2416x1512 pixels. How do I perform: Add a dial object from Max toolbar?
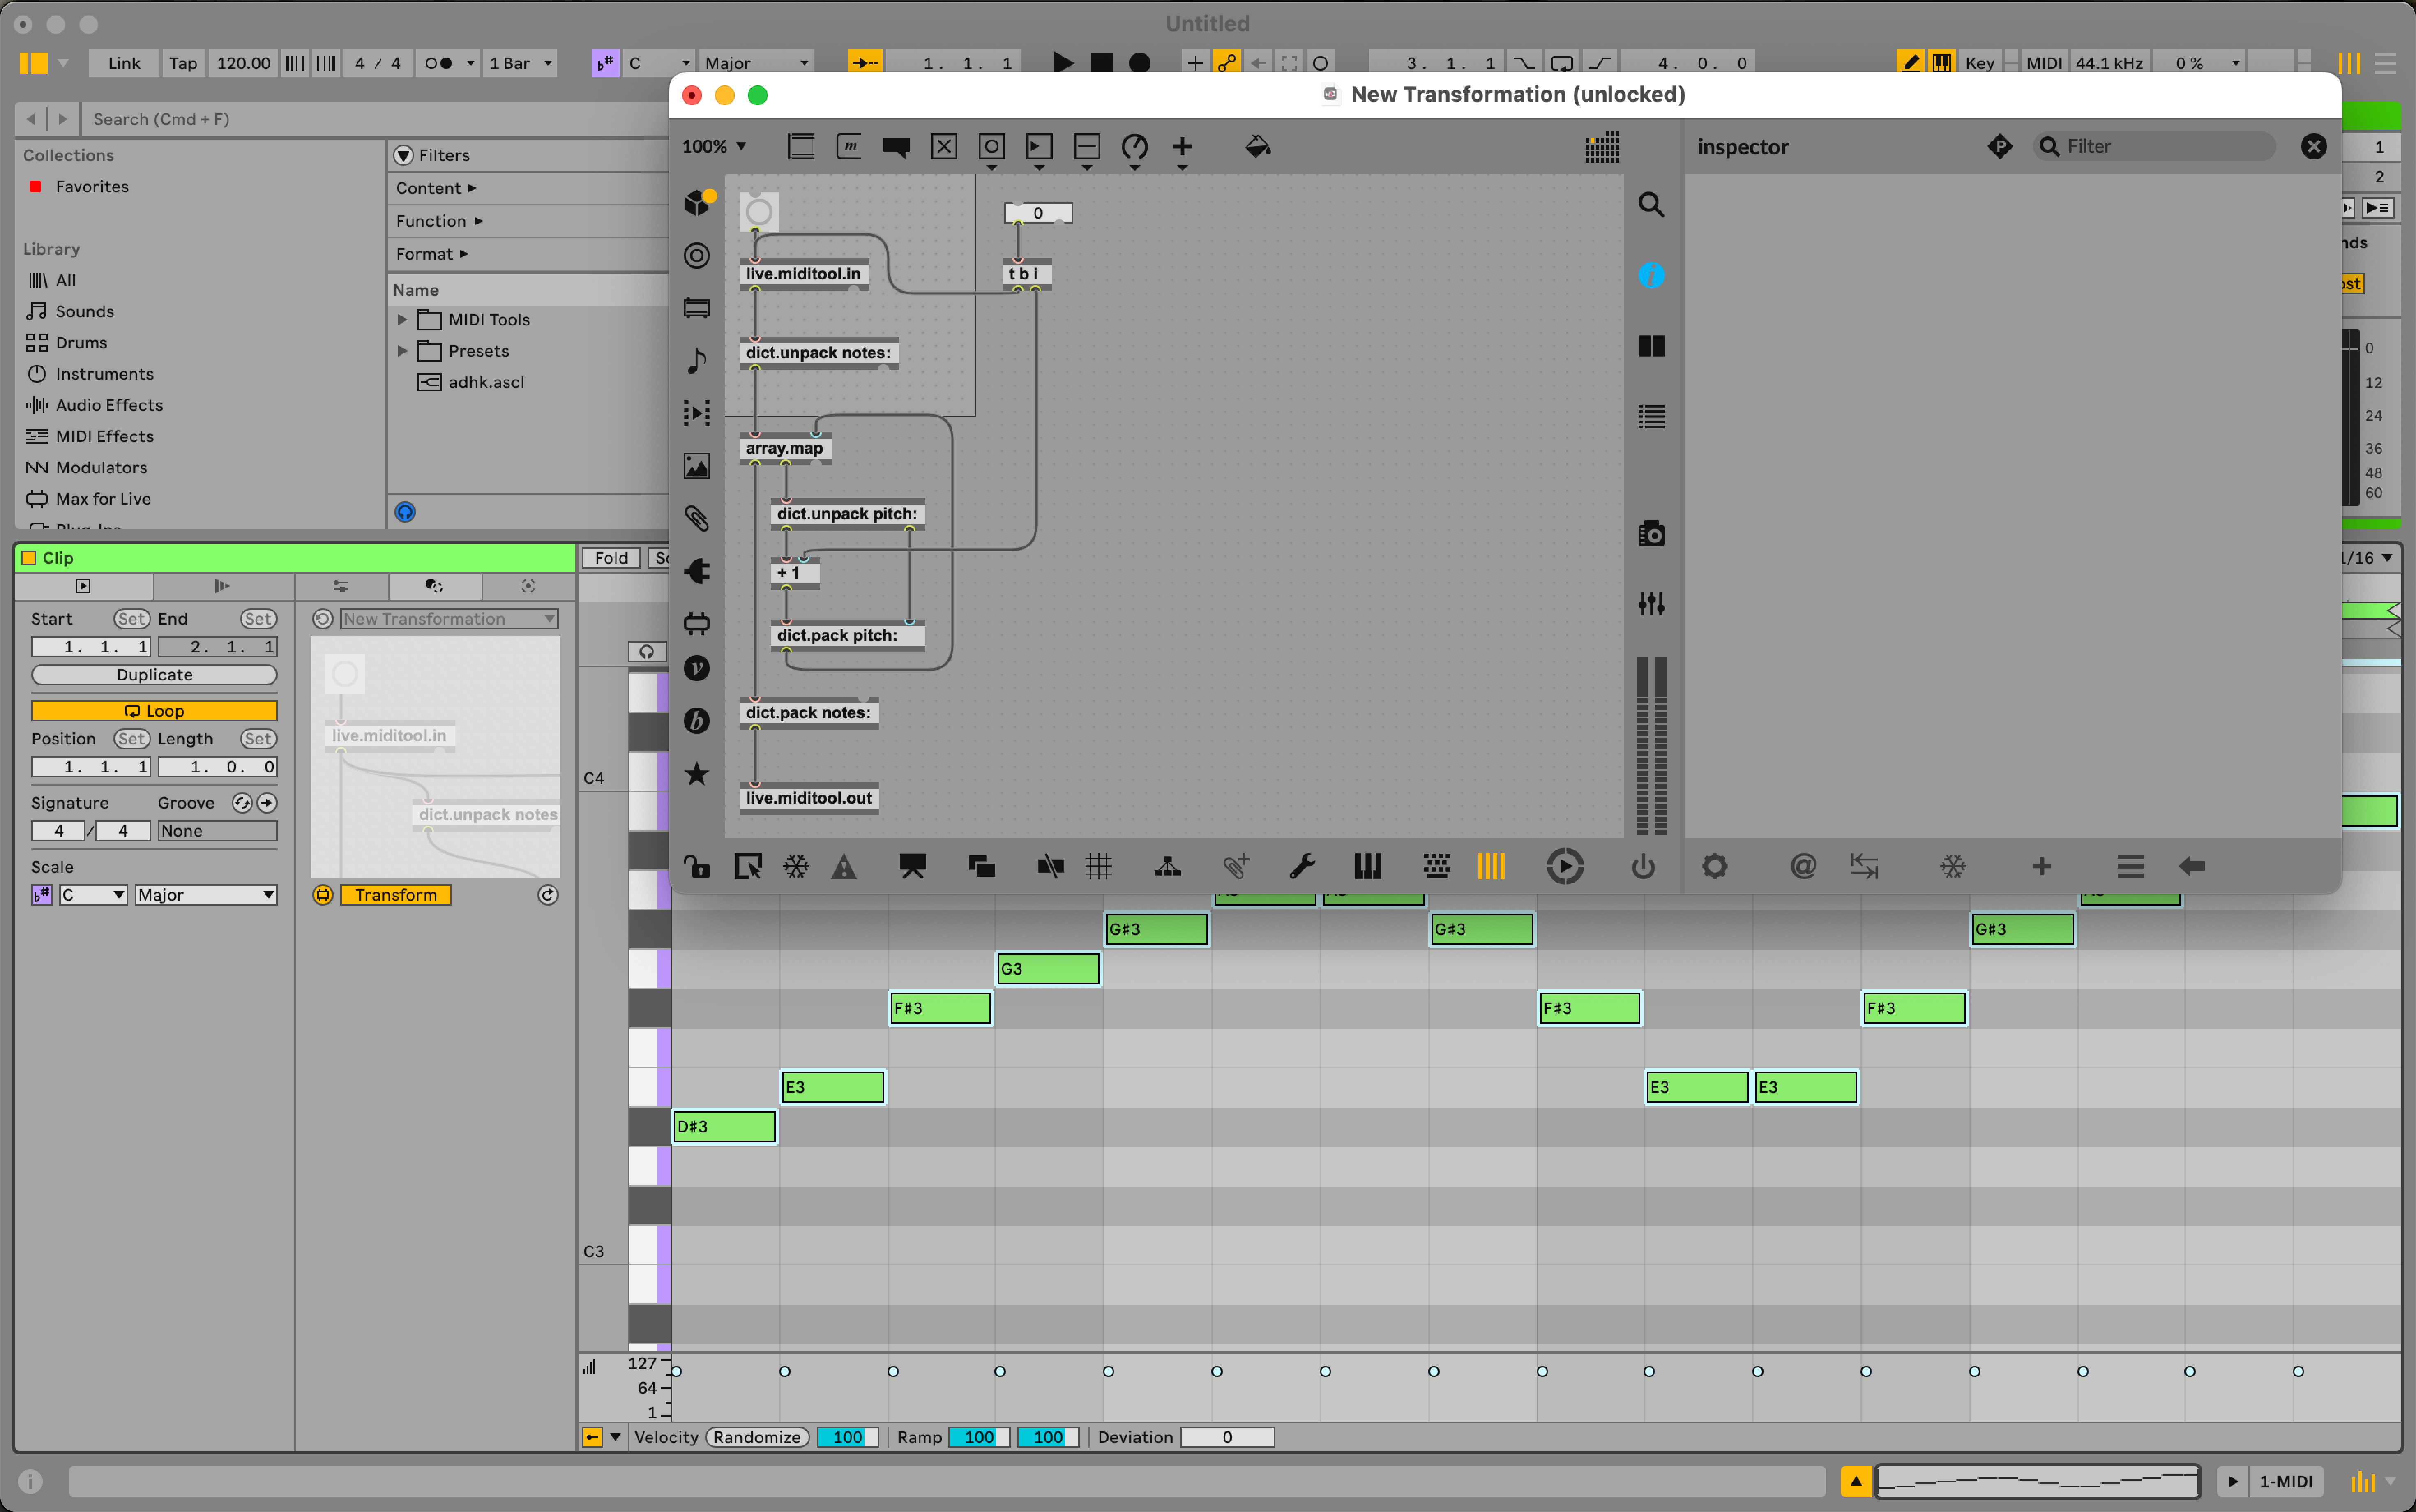(1134, 147)
